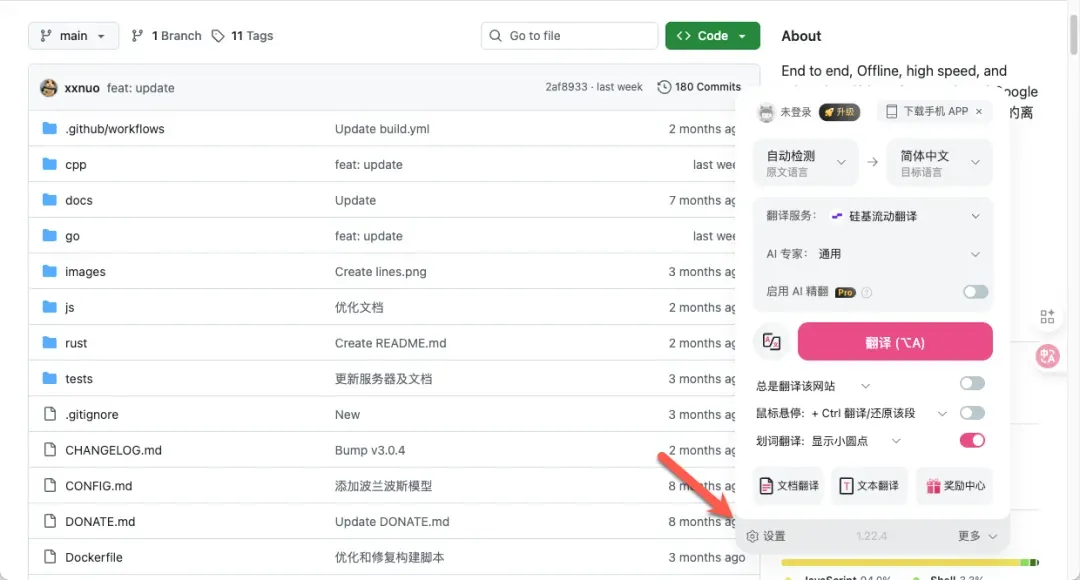Open the 简体中文 target language dropdown
The image size is (1080, 580).
click(x=939, y=163)
